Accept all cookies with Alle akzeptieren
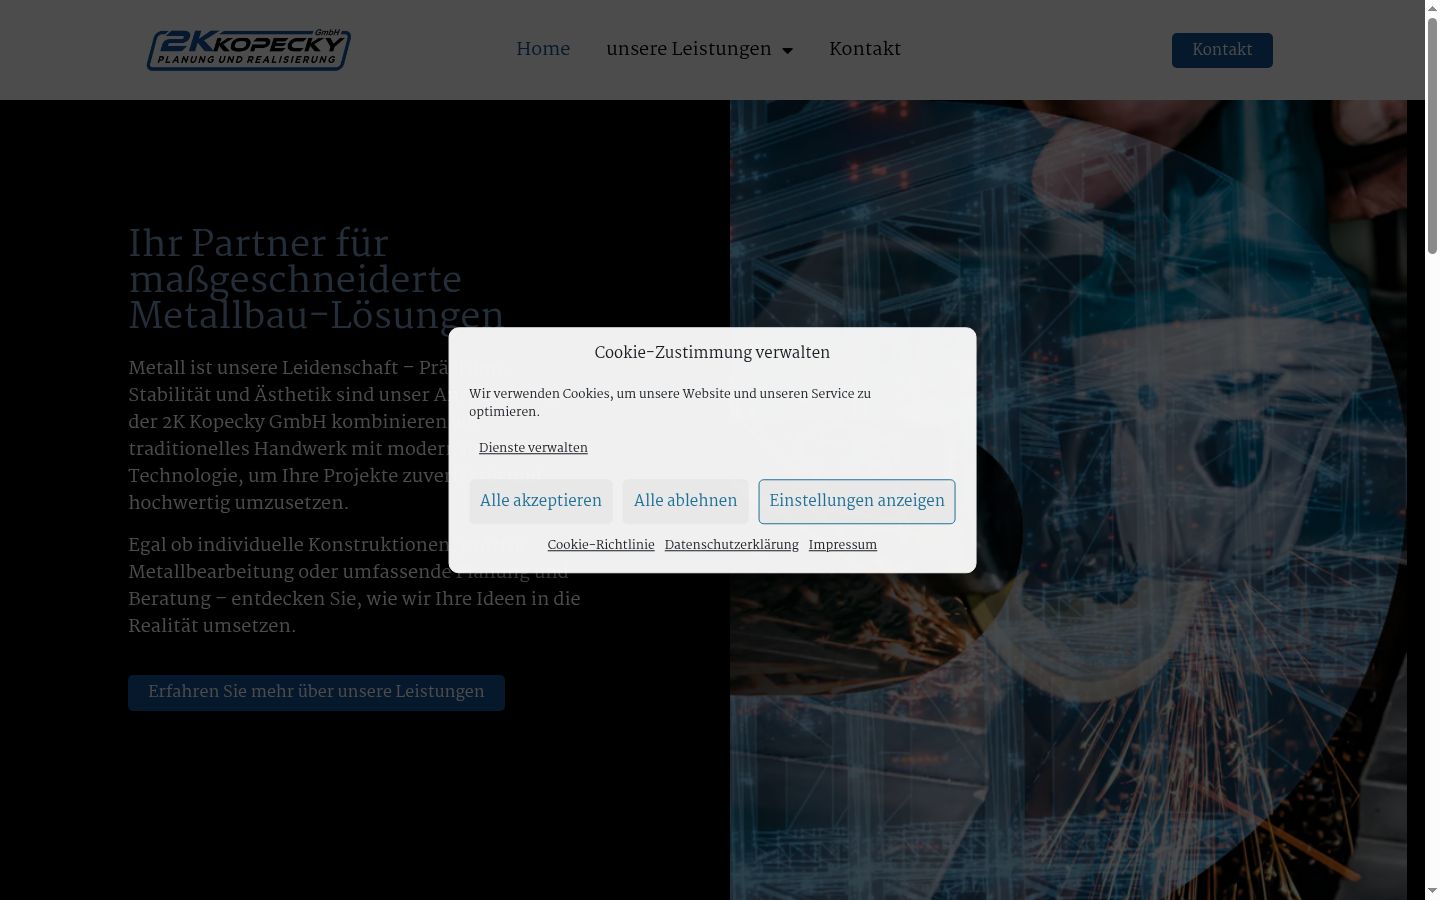Screen dimensions: 1440x900 tap(541, 501)
